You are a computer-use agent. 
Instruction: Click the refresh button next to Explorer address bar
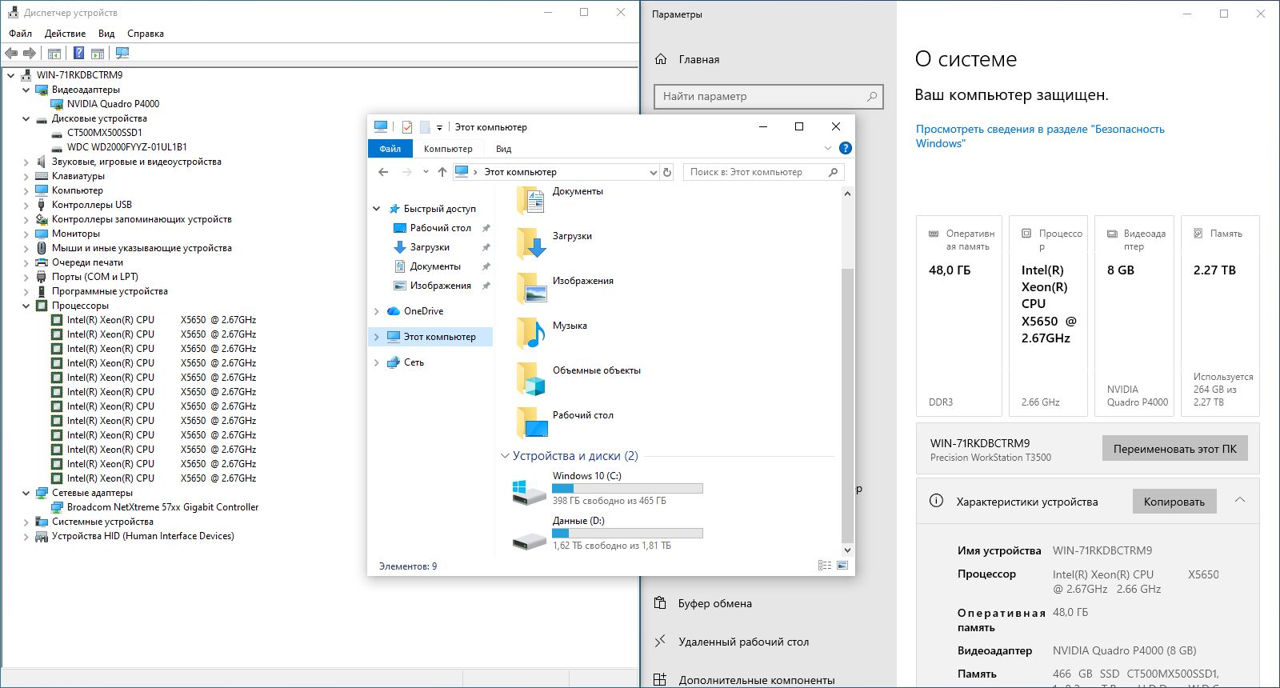[667, 172]
